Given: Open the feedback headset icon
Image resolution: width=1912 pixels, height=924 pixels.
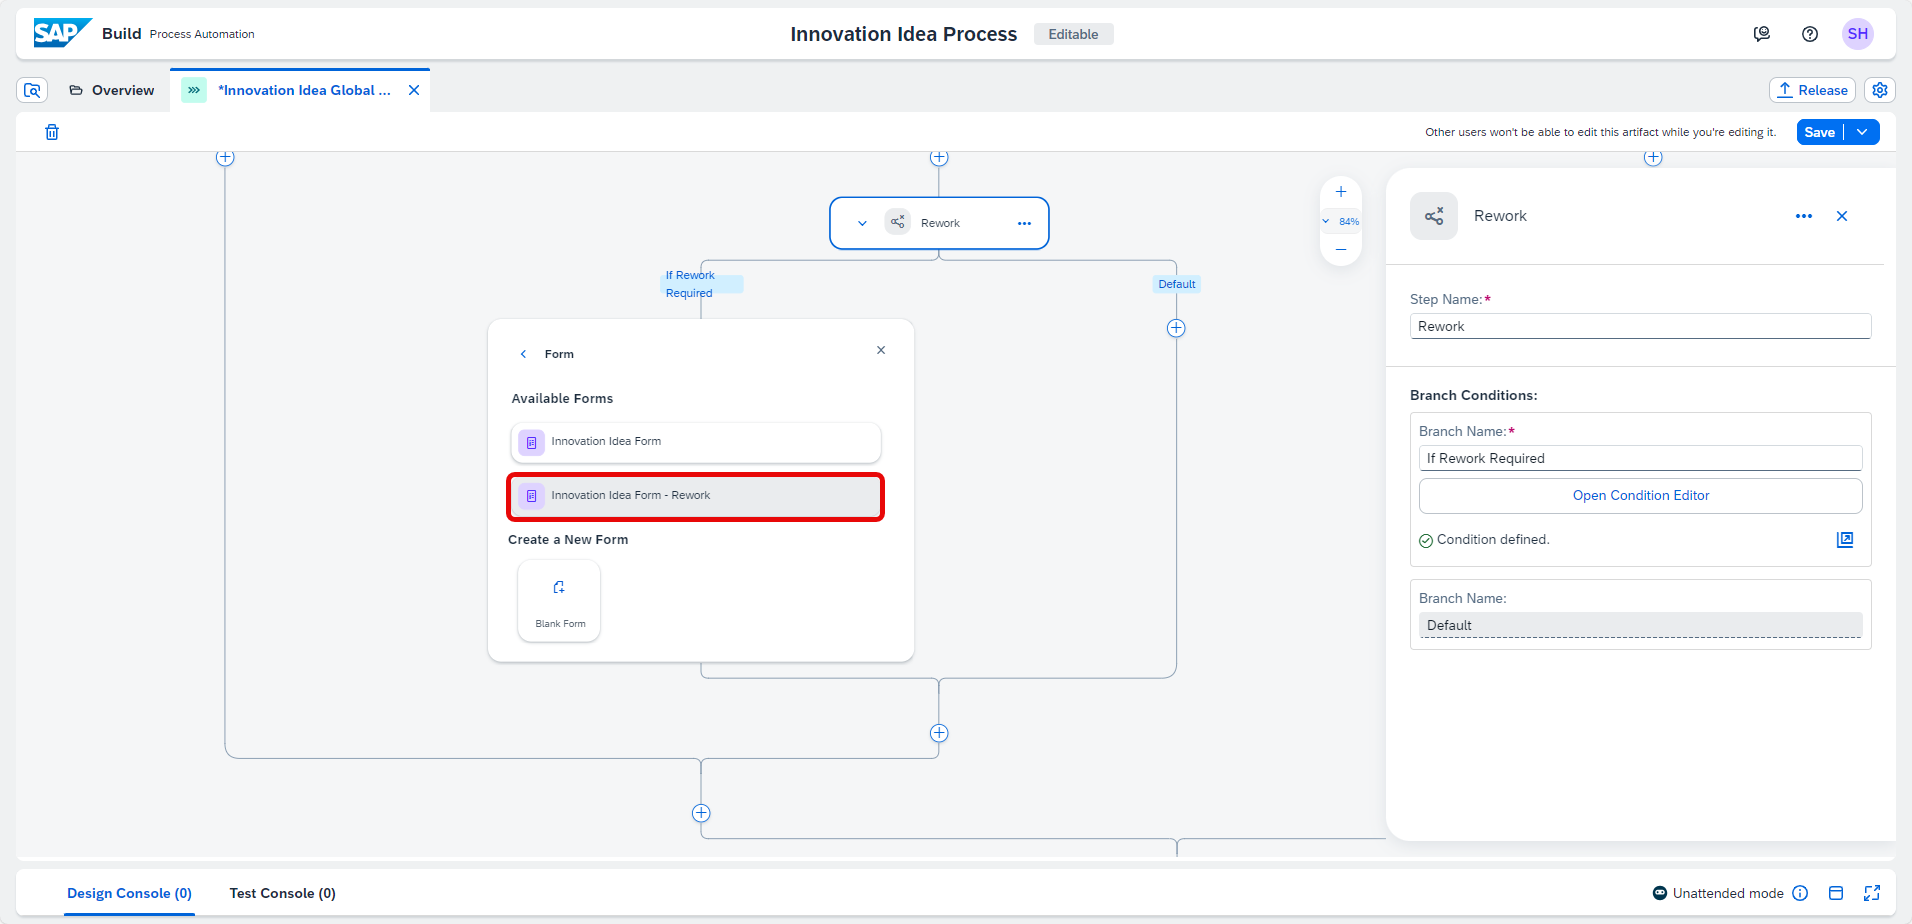Looking at the screenshot, I should click(1762, 34).
